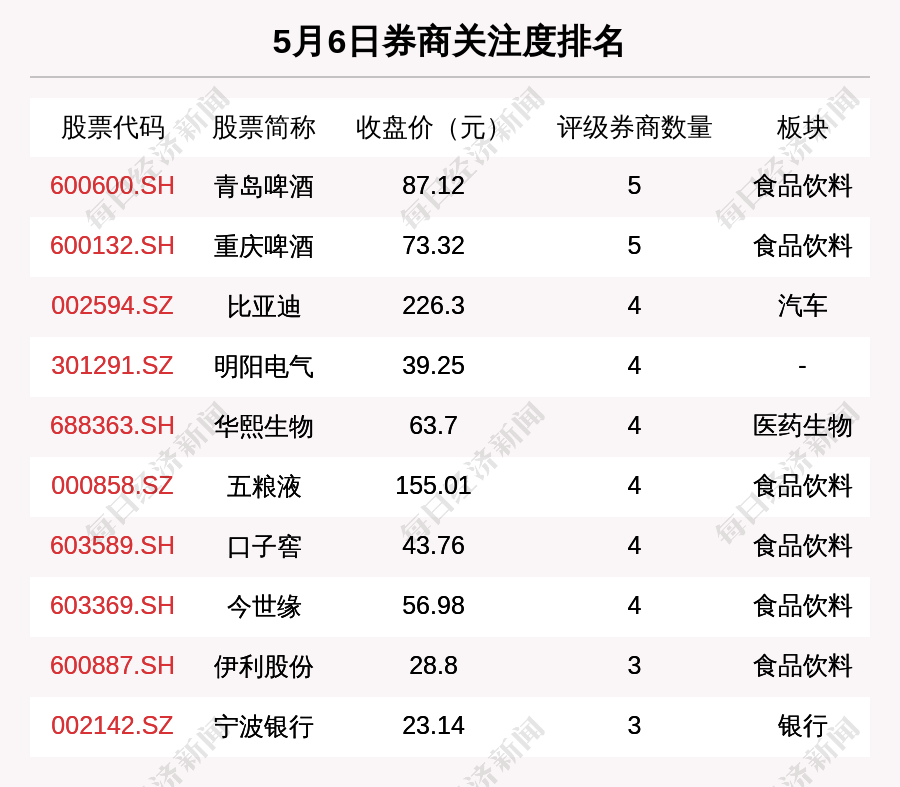Click closing price 43.76
The image size is (900, 787).
click(x=433, y=545)
